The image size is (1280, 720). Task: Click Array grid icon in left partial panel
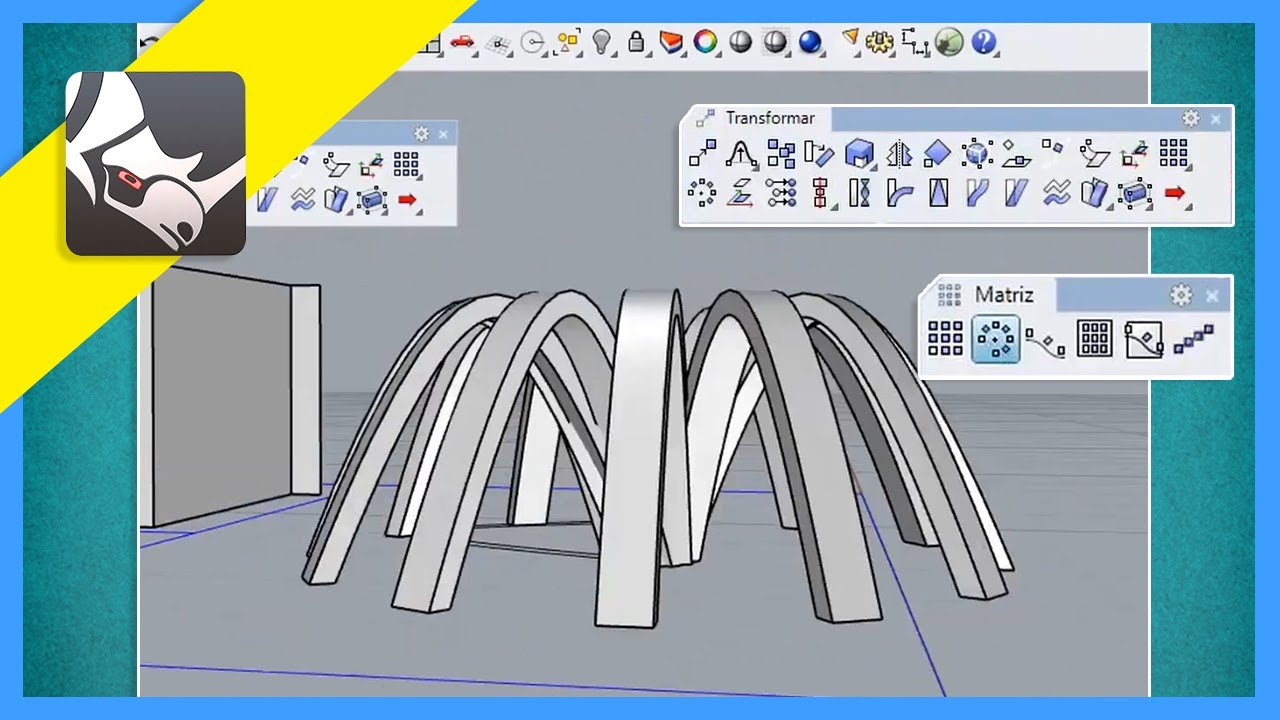(405, 164)
